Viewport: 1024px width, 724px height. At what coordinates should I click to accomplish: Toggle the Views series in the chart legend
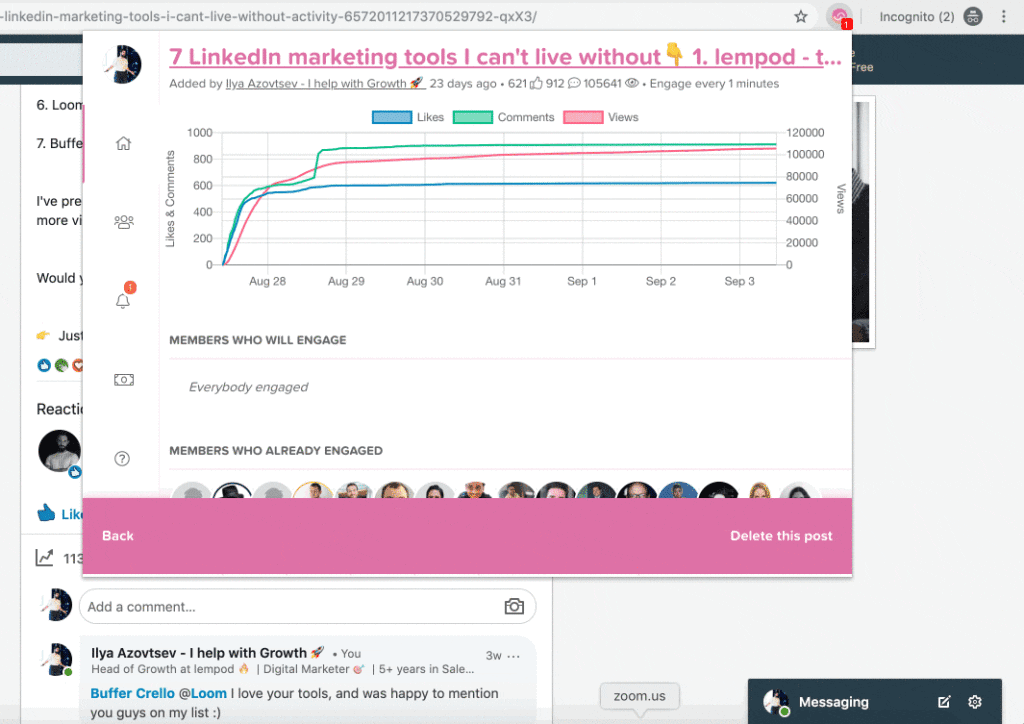click(x=607, y=117)
